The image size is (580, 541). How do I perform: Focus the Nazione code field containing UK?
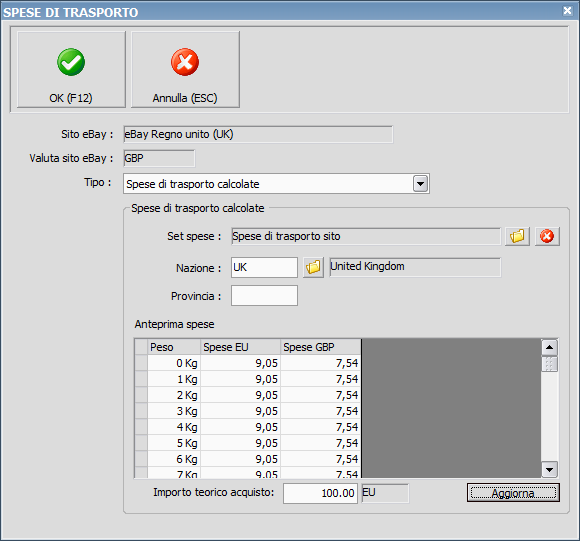(264, 267)
